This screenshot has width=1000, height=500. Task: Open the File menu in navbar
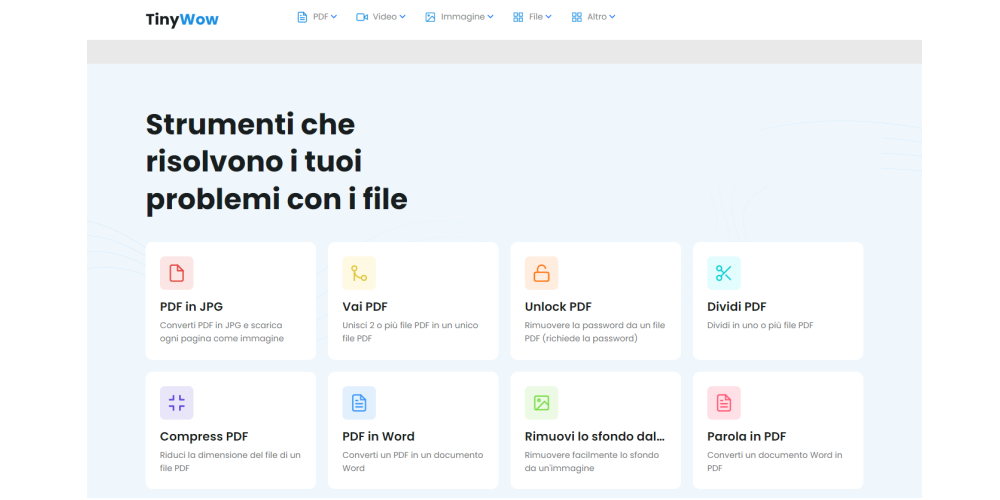coord(532,17)
